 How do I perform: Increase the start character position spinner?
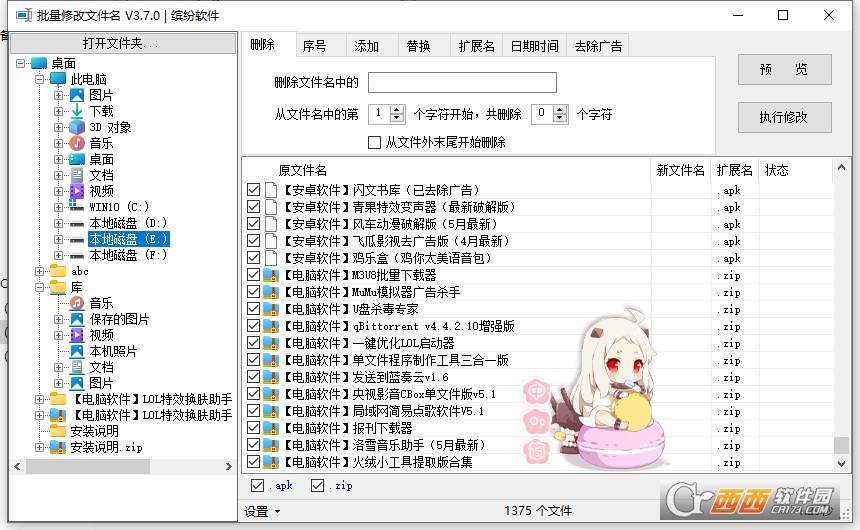point(397,110)
